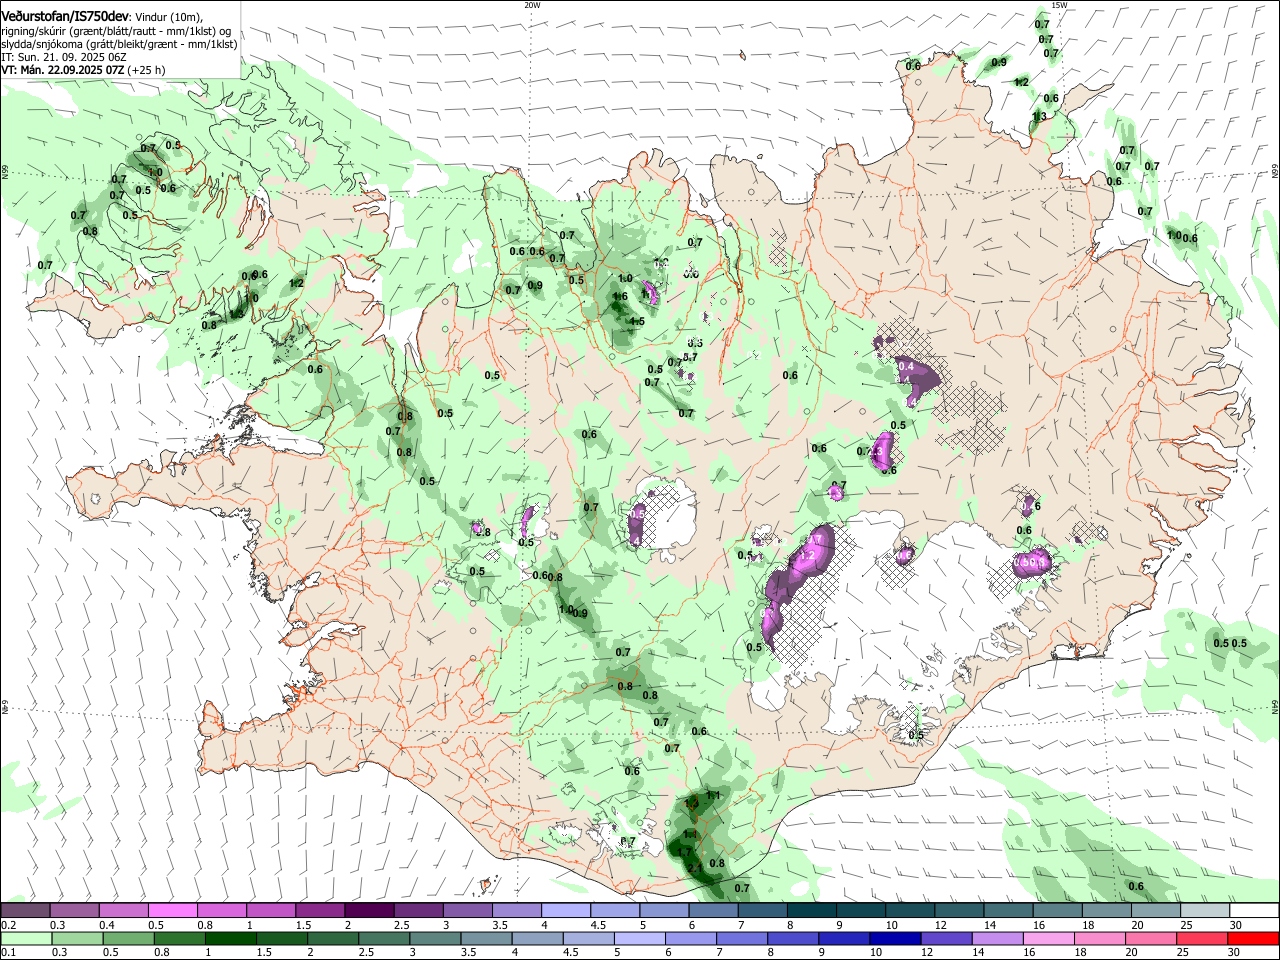Click the violet rain swatch labeled 12
1280x960 pixels.
[946, 938]
